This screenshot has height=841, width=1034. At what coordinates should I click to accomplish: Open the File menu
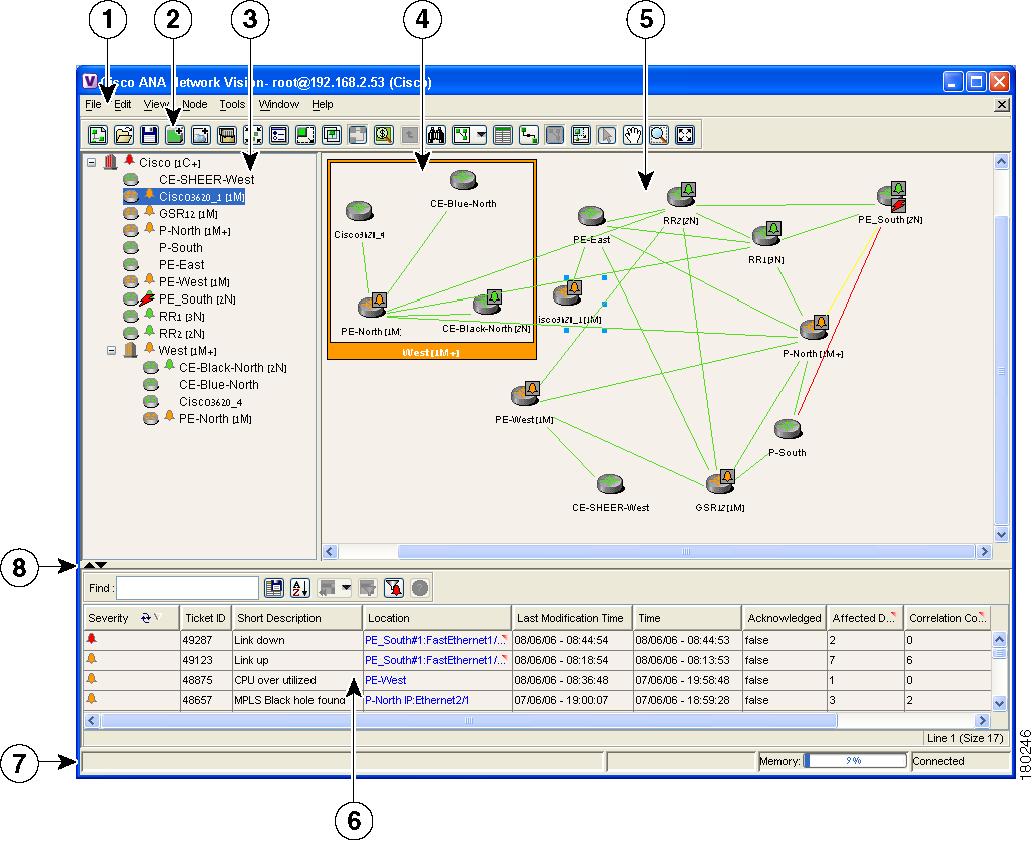coord(94,104)
